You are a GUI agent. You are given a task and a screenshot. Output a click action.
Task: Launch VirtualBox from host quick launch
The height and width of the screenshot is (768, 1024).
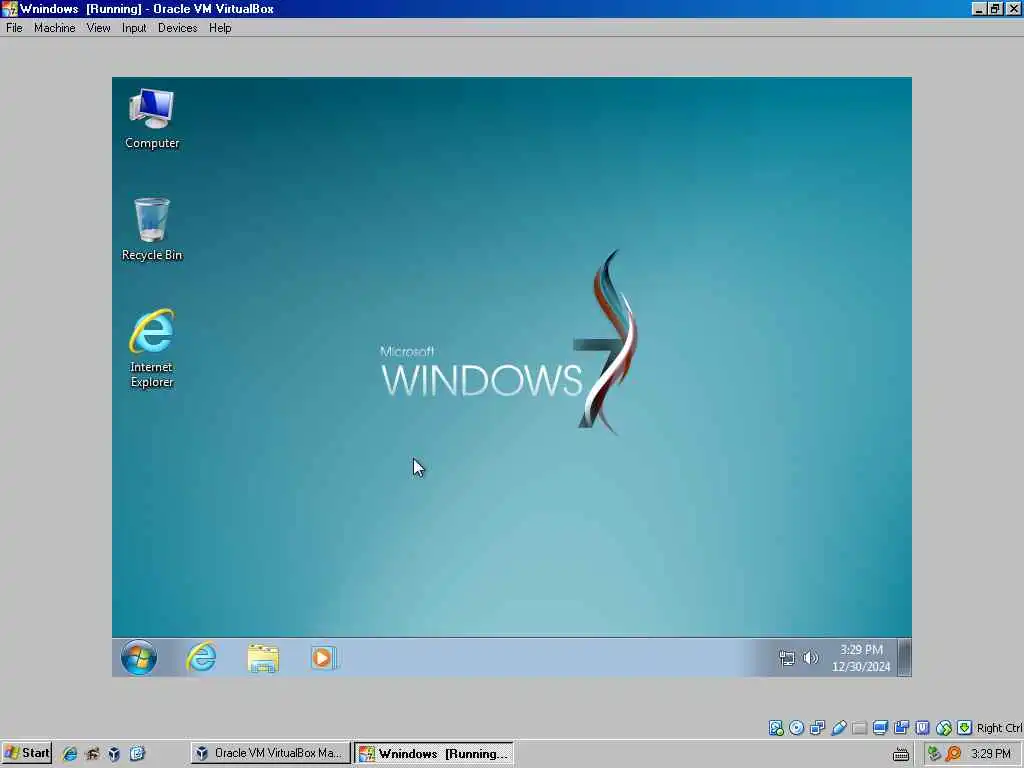[114, 754]
